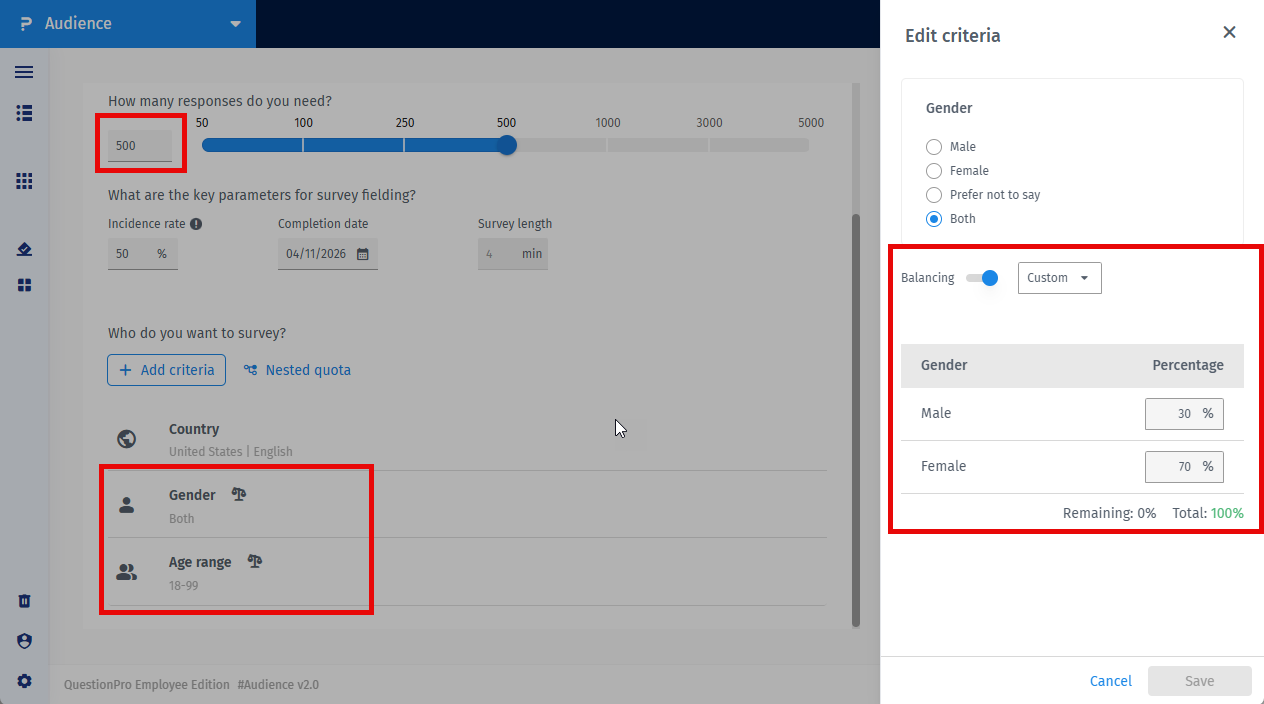Click the Save button
Viewport: 1264px width, 704px height.
[x=1200, y=681]
